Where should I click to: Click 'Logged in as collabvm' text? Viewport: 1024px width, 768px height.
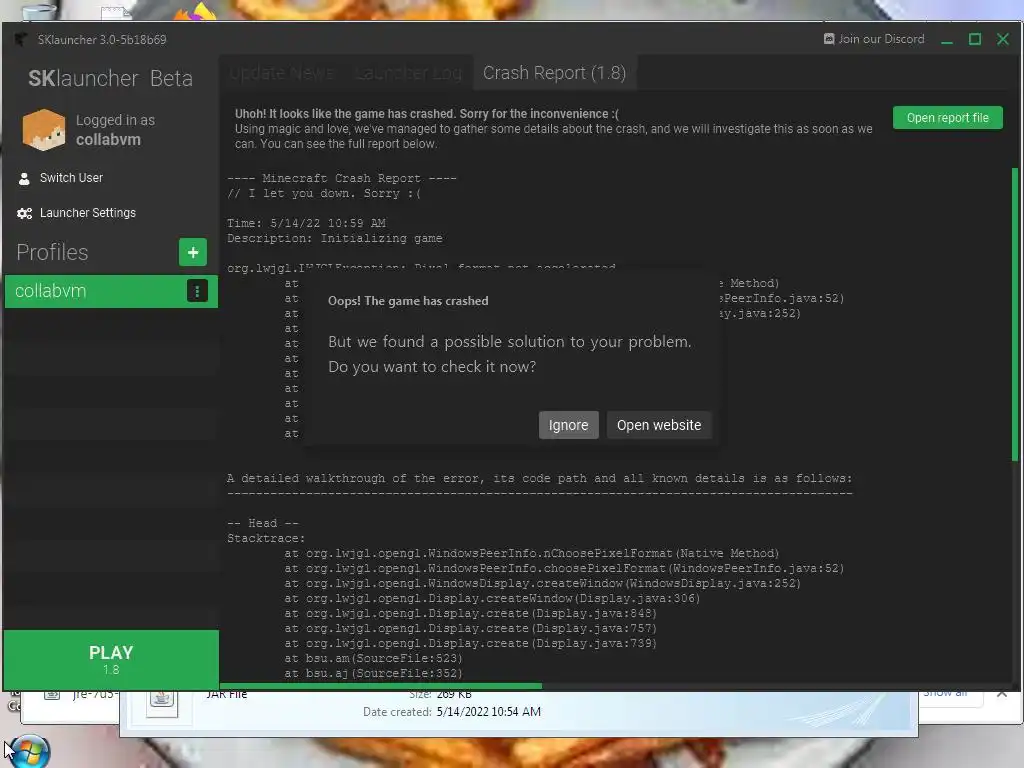115,130
